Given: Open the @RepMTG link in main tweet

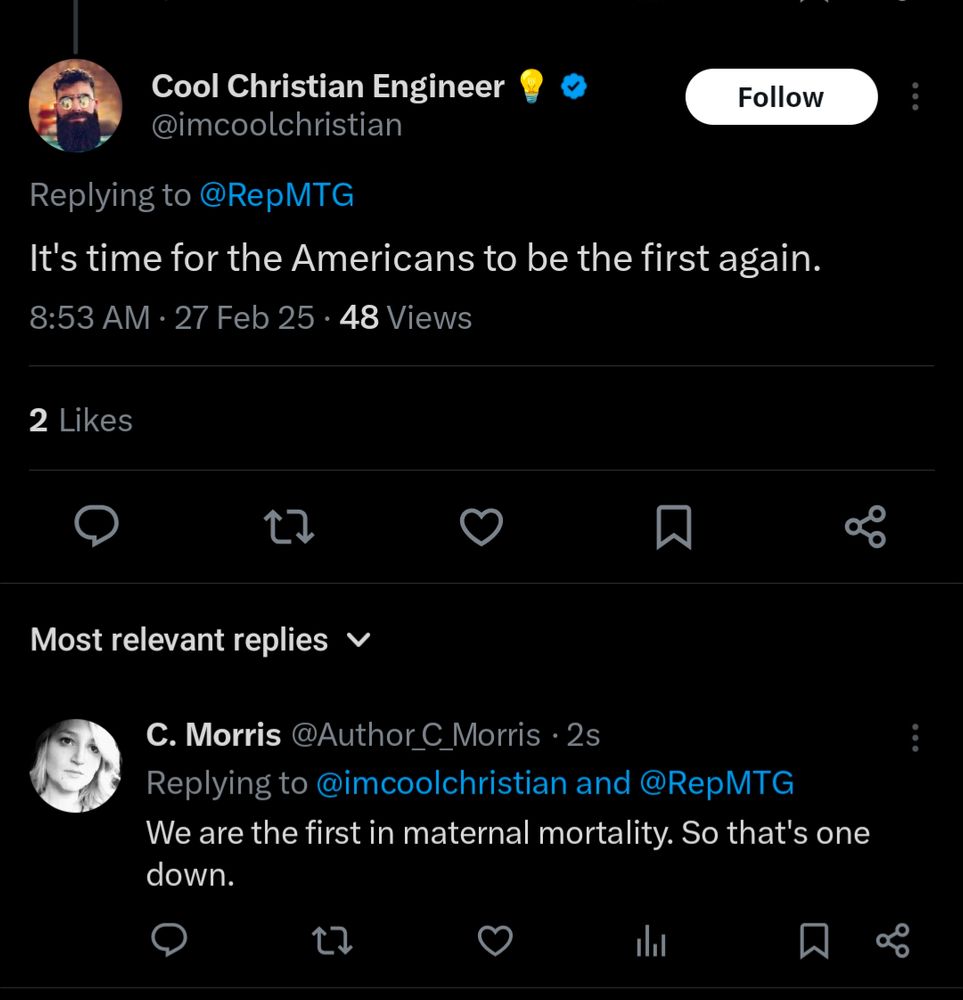Looking at the screenshot, I should pyautogui.click(x=277, y=194).
